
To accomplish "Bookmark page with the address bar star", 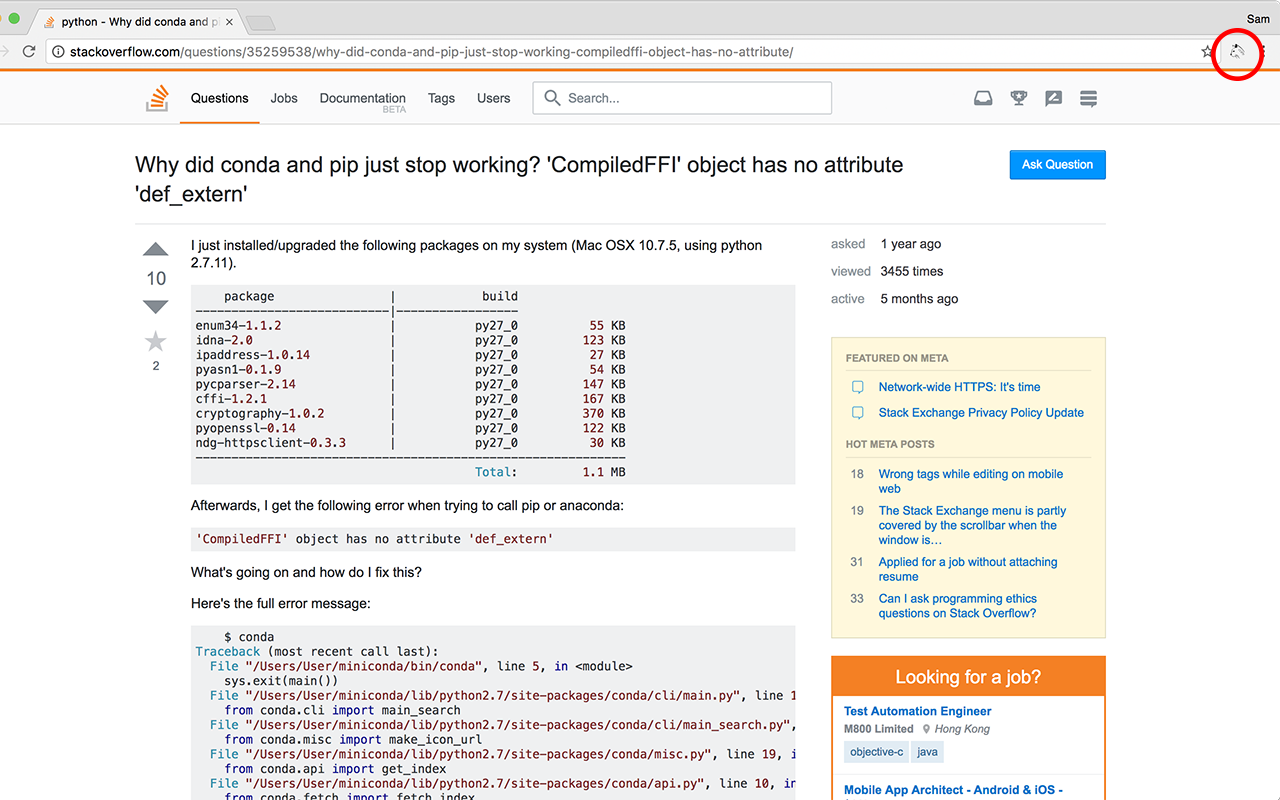I will point(1207,51).
